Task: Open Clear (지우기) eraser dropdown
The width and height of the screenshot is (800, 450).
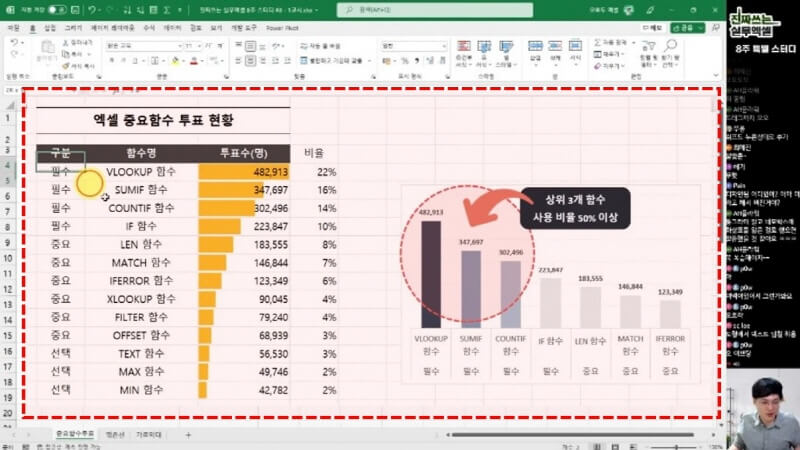Action: [x=609, y=66]
